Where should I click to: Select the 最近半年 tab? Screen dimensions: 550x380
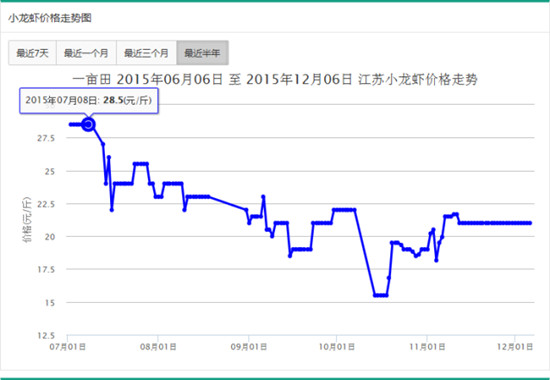coord(203,53)
